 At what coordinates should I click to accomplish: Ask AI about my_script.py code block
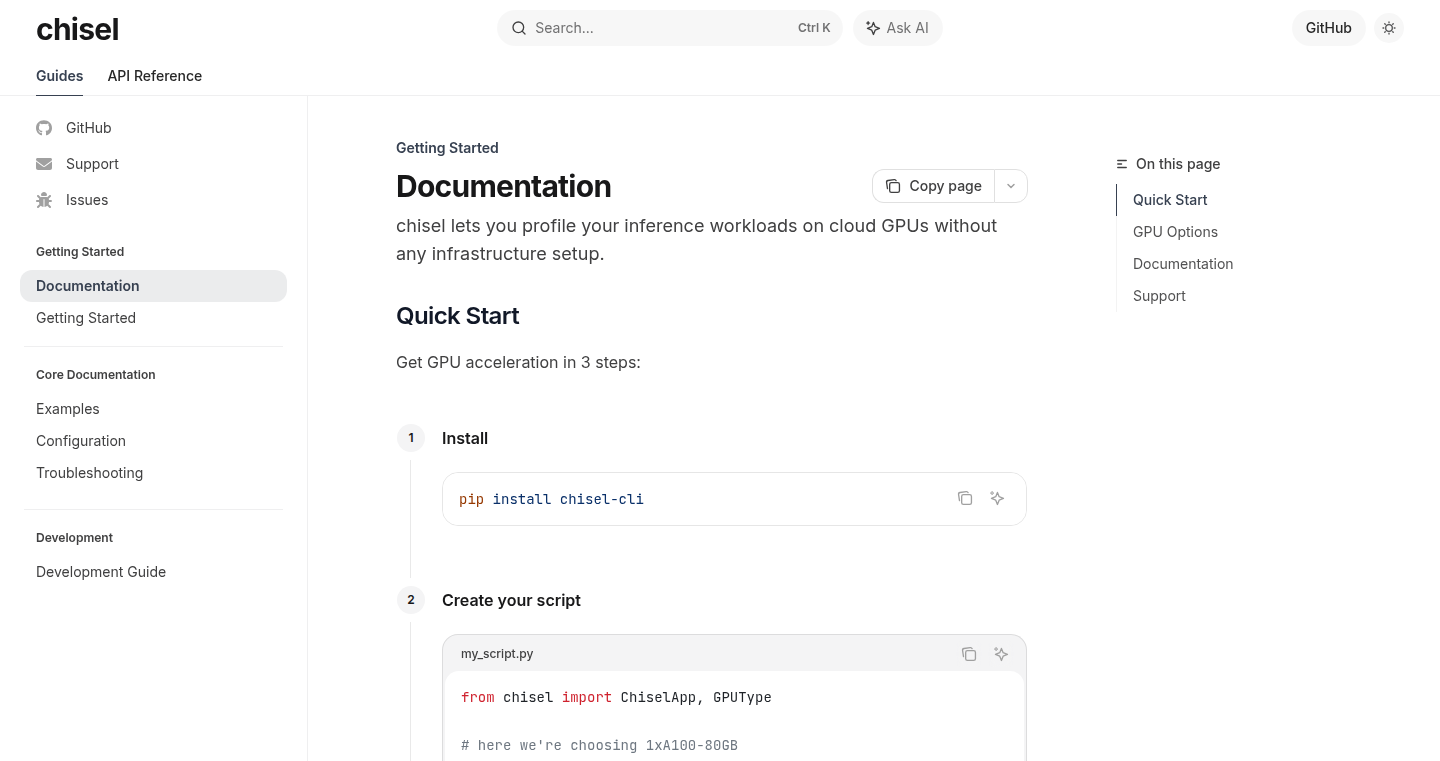[x=1001, y=654]
